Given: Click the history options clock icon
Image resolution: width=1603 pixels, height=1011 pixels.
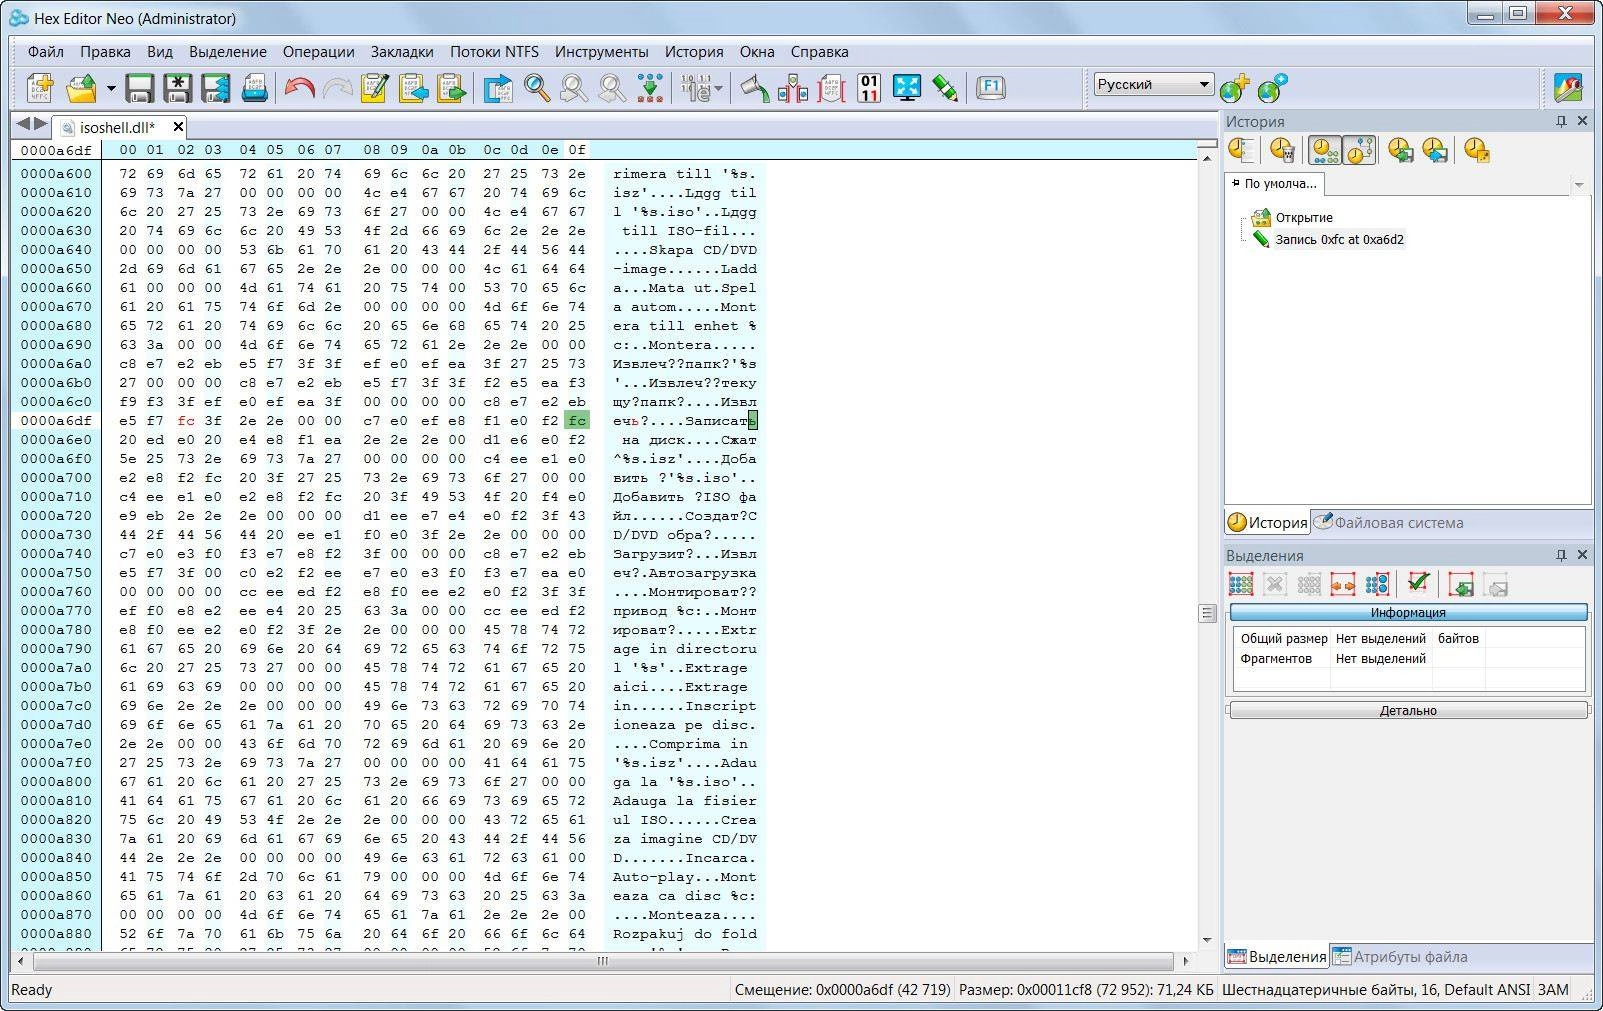Looking at the screenshot, I should click(x=1477, y=150).
